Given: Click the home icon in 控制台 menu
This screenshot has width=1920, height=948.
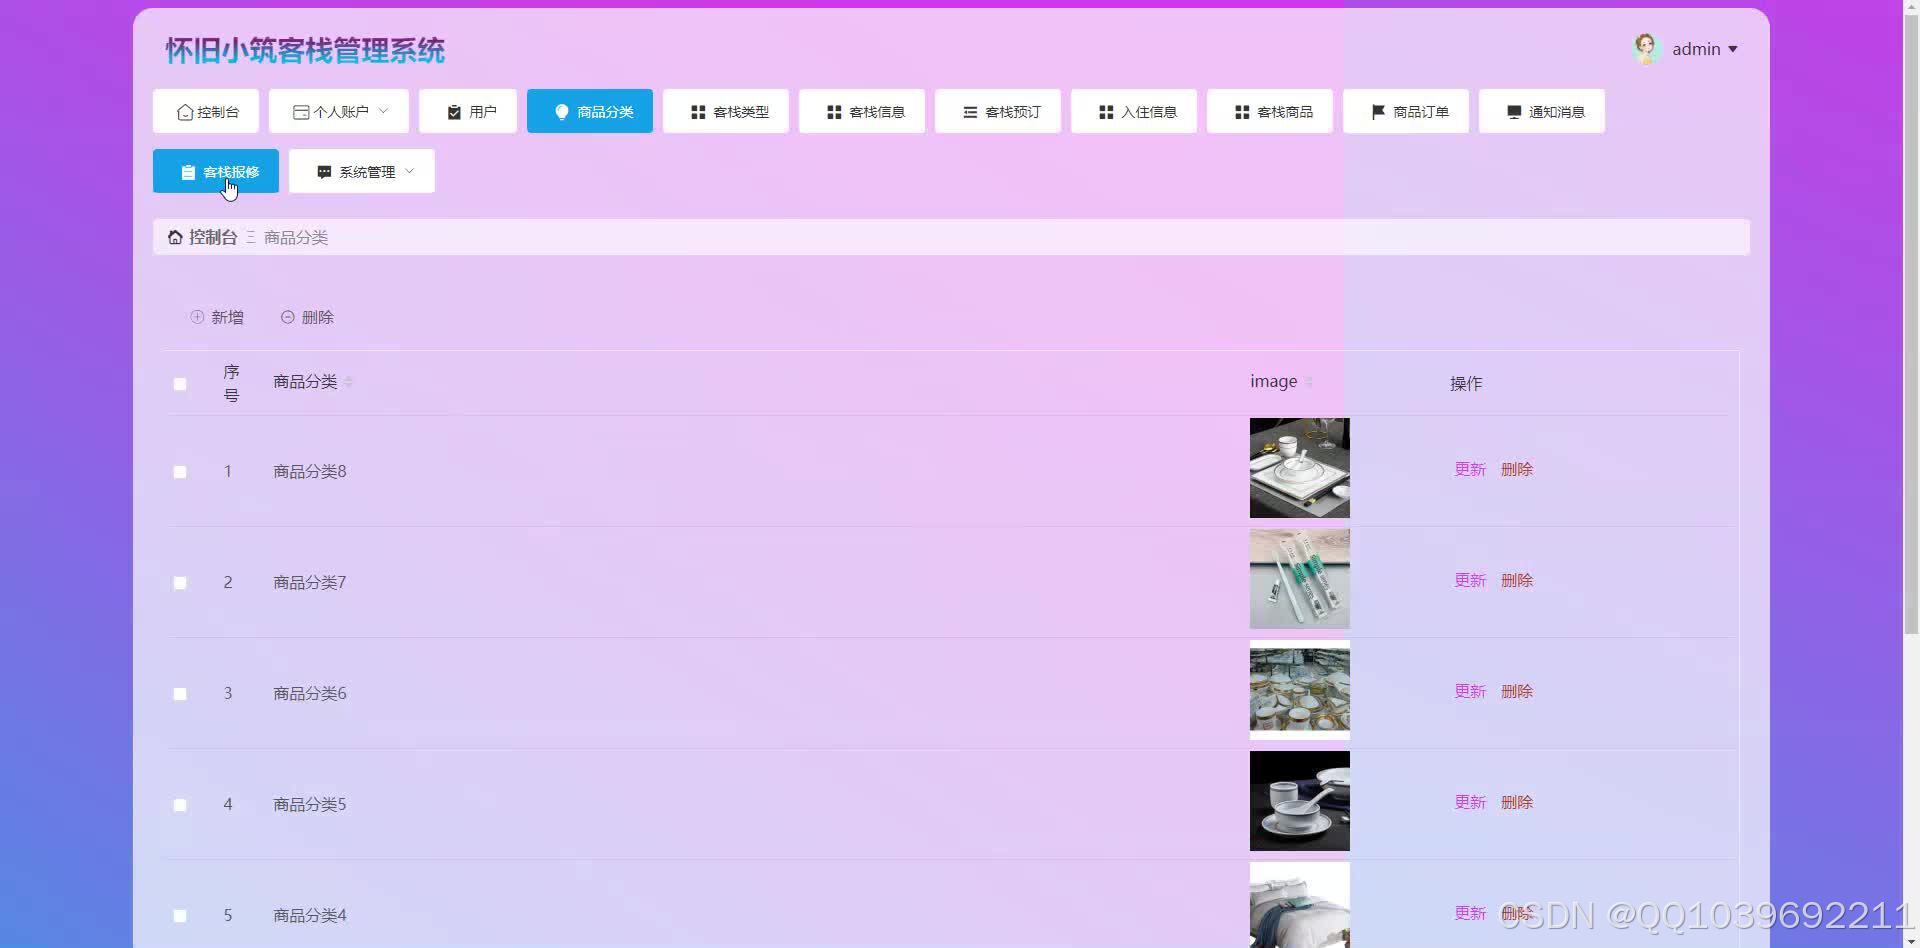Looking at the screenshot, I should pos(185,112).
